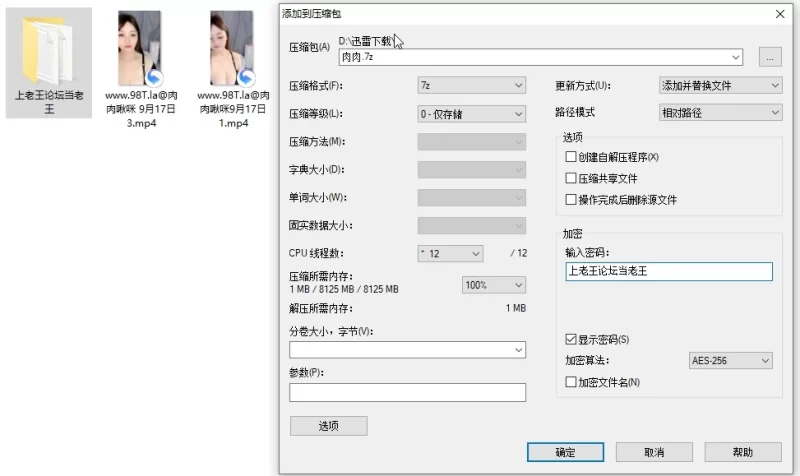Click the disabled 压缩方法 dropdown

[x=471, y=142]
